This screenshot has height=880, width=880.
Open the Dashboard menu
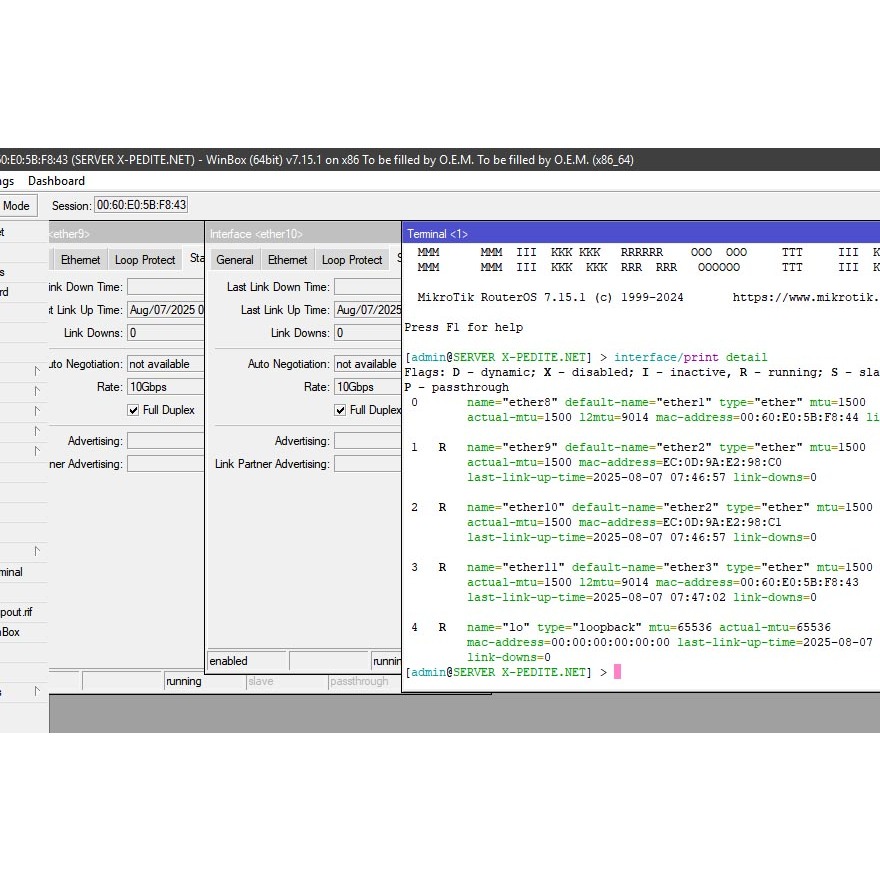point(56,181)
